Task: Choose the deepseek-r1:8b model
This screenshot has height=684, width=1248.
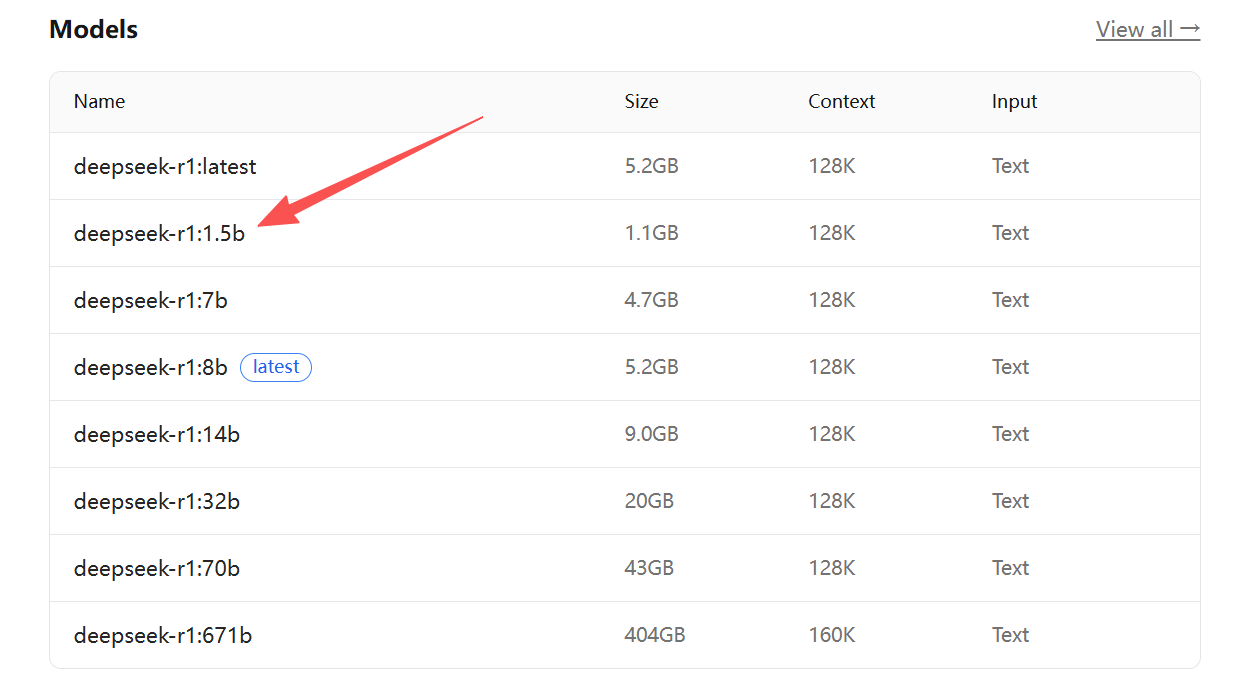Action: [151, 367]
